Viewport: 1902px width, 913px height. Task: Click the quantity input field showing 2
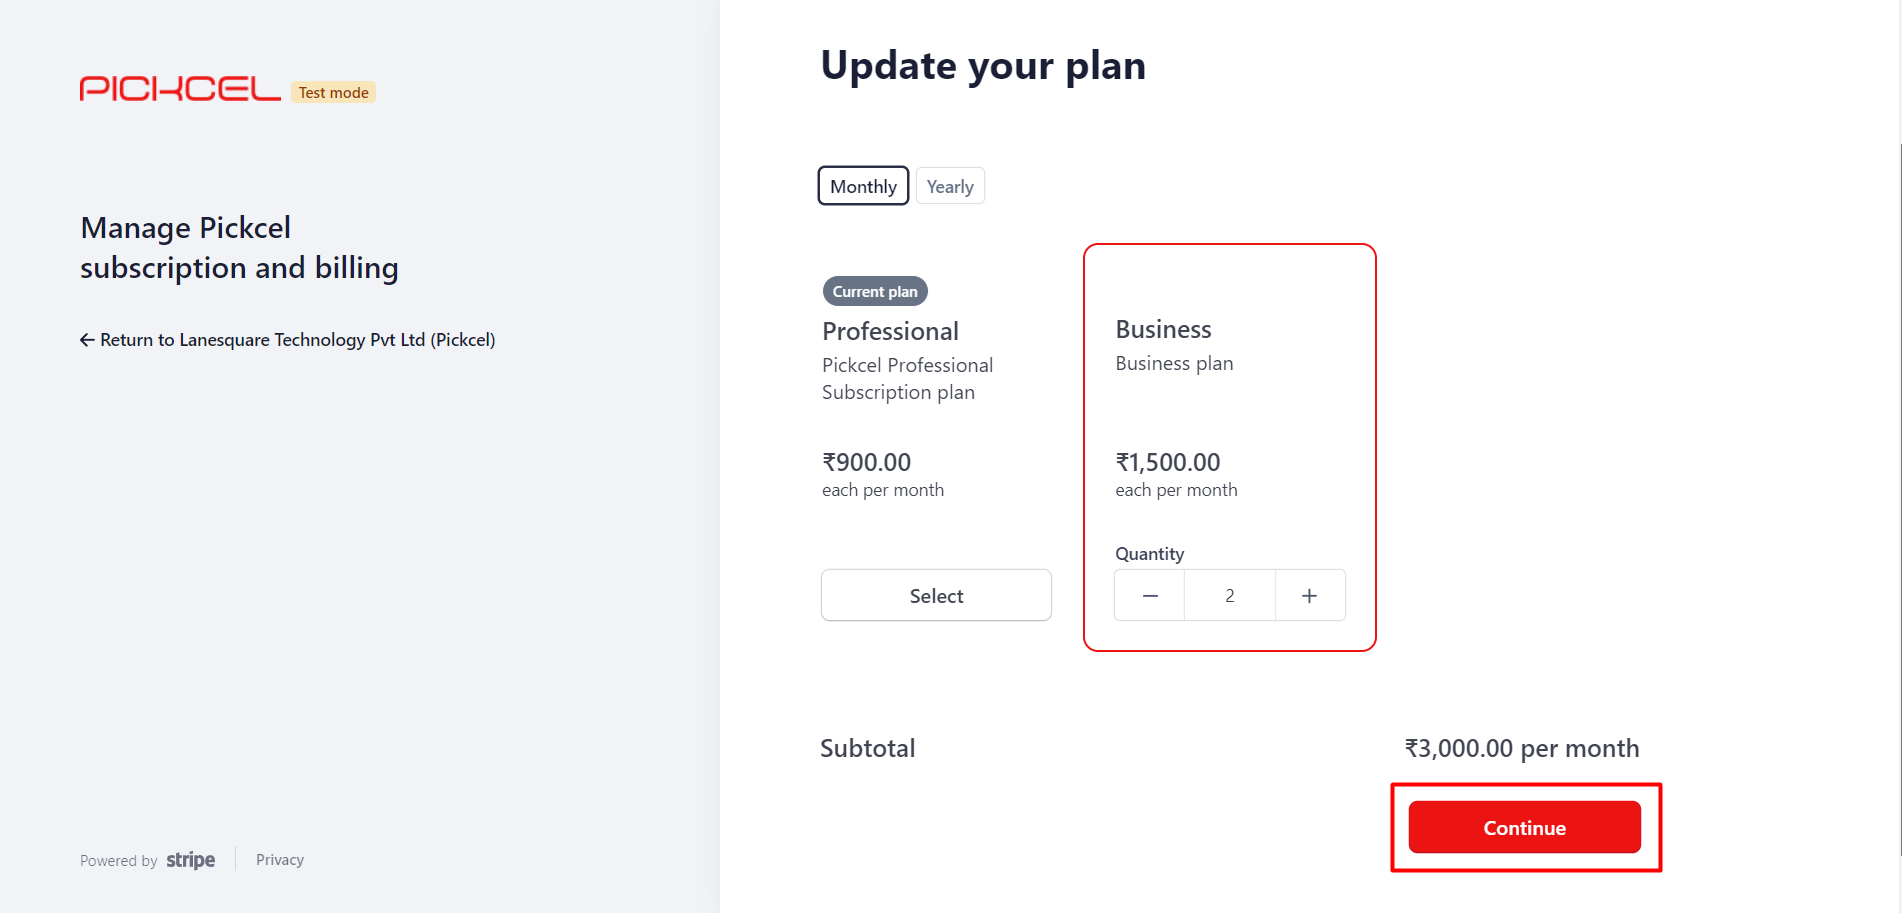click(1230, 596)
